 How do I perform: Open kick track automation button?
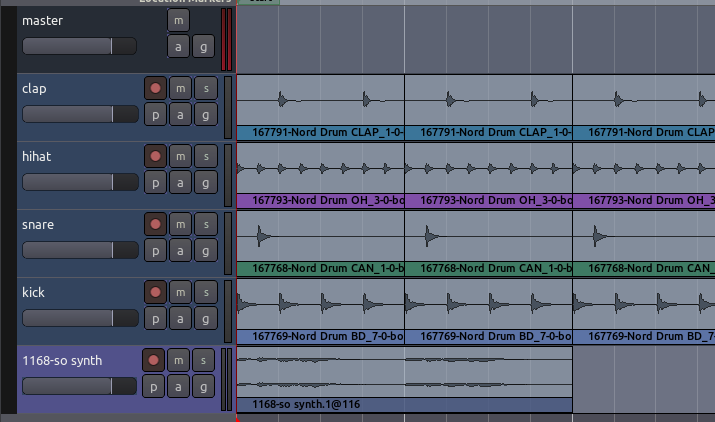181,318
